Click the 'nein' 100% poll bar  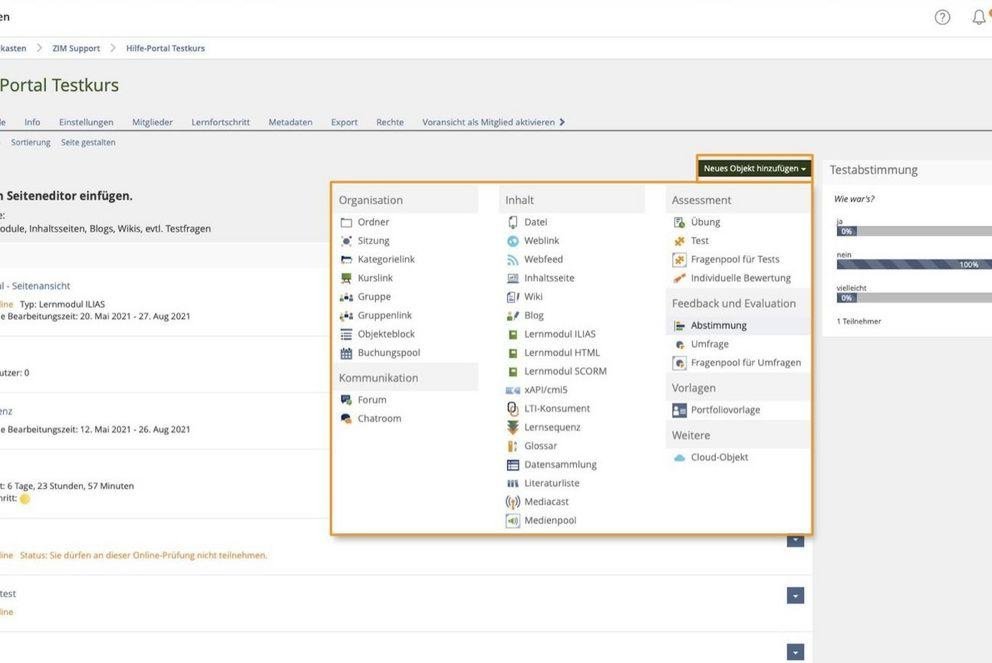coord(914,264)
